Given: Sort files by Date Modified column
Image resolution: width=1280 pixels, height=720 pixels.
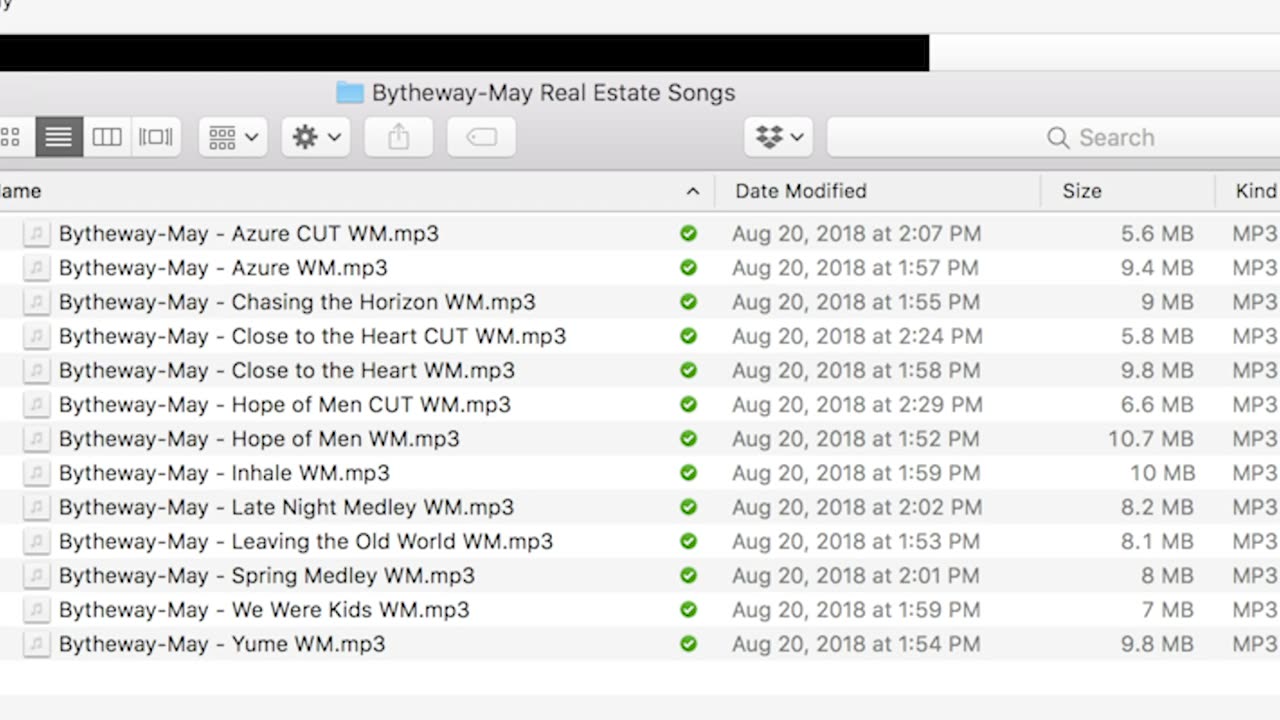Looking at the screenshot, I should [x=801, y=191].
